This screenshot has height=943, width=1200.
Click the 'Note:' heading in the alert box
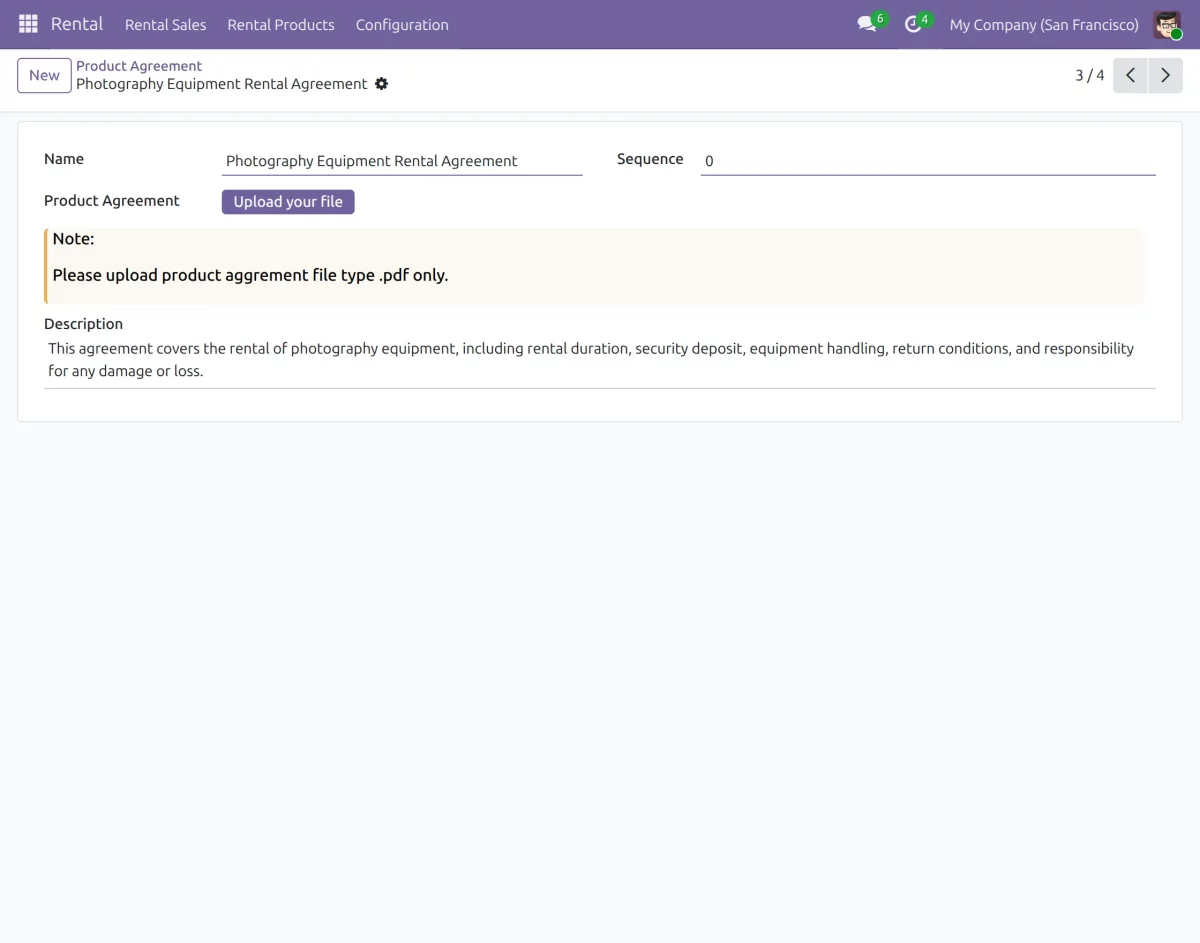(73, 239)
